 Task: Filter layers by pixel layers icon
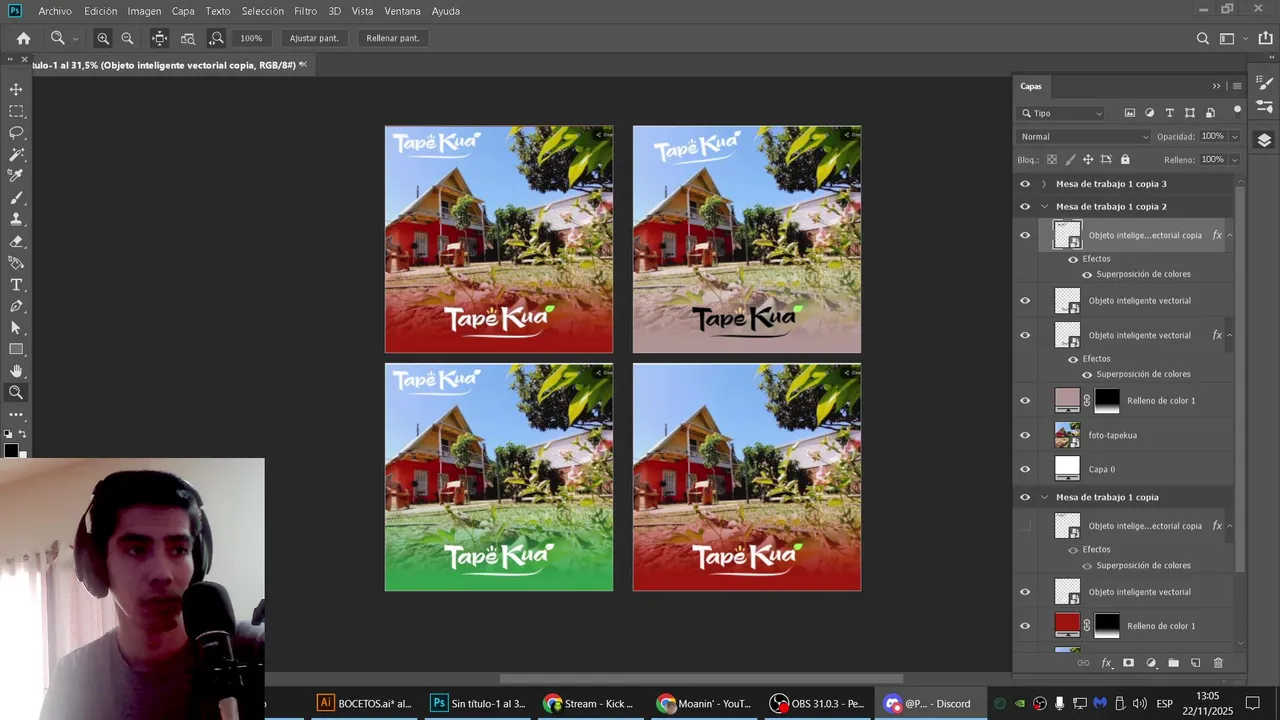[1130, 113]
